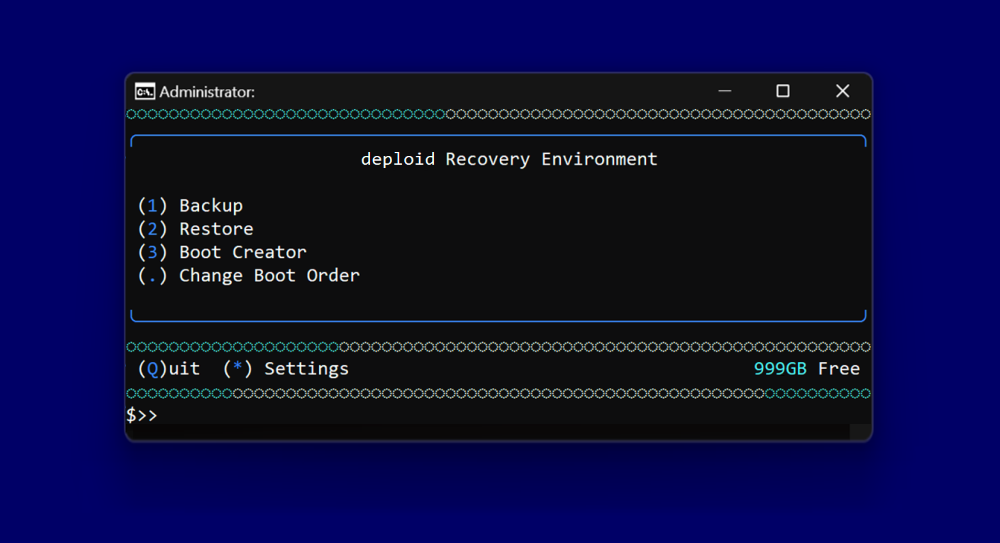Minimize the Administrator console window
The width and height of the screenshot is (1000, 543).
724,91
